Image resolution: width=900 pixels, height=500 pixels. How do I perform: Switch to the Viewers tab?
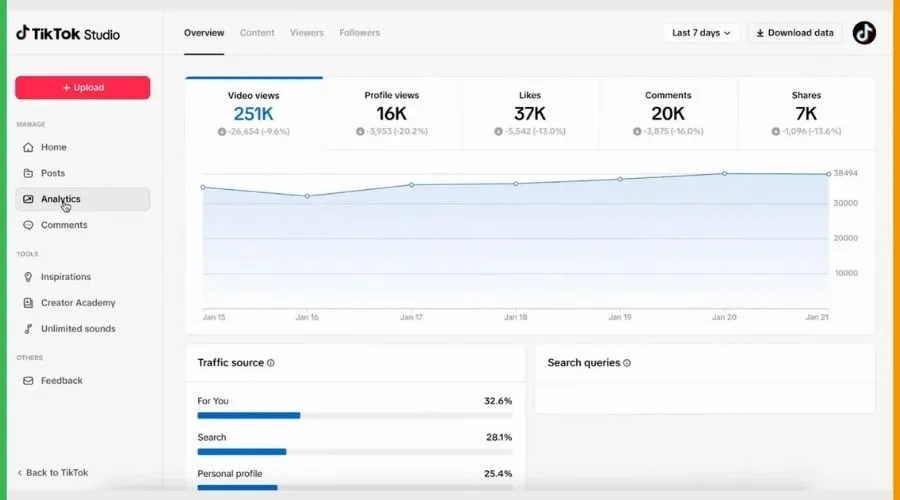coord(307,33)
